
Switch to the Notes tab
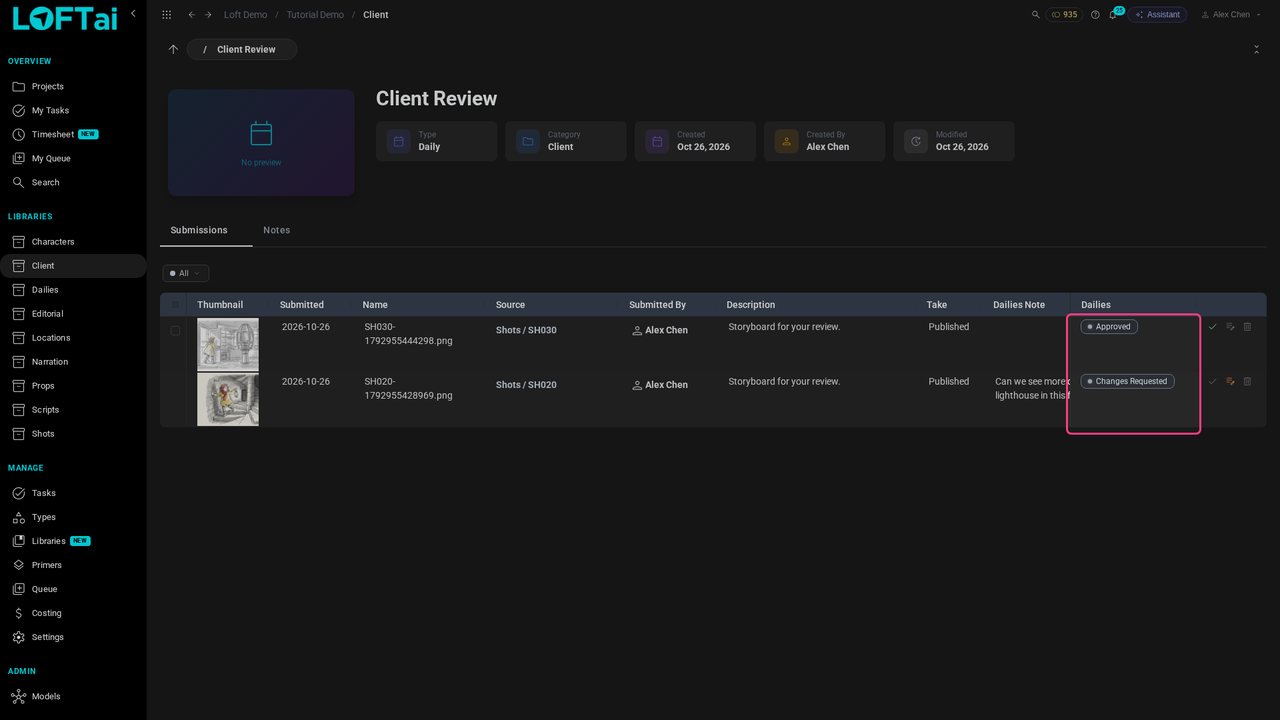pos(277,230)
